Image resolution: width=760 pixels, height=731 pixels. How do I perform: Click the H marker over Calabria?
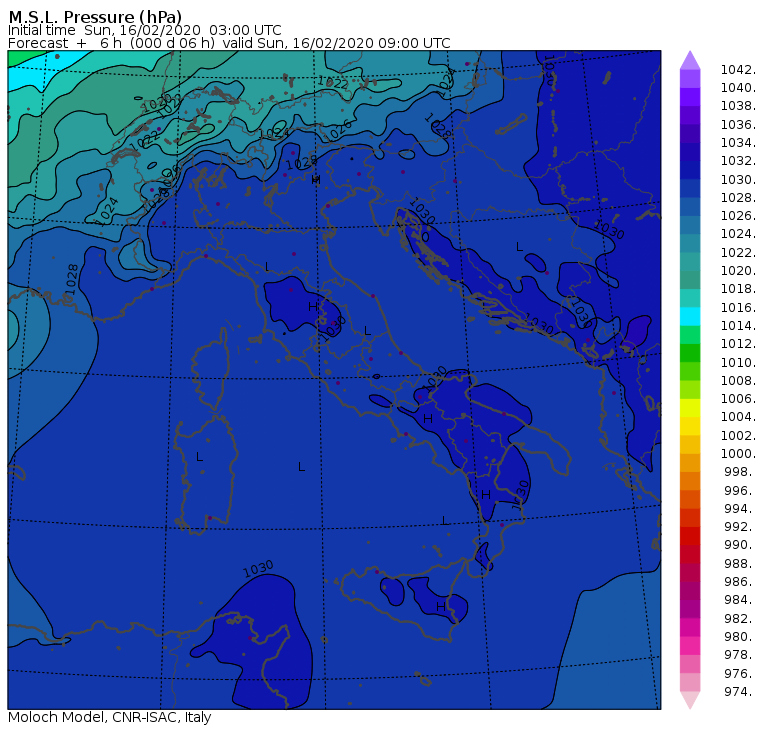(x=486, y=494)
